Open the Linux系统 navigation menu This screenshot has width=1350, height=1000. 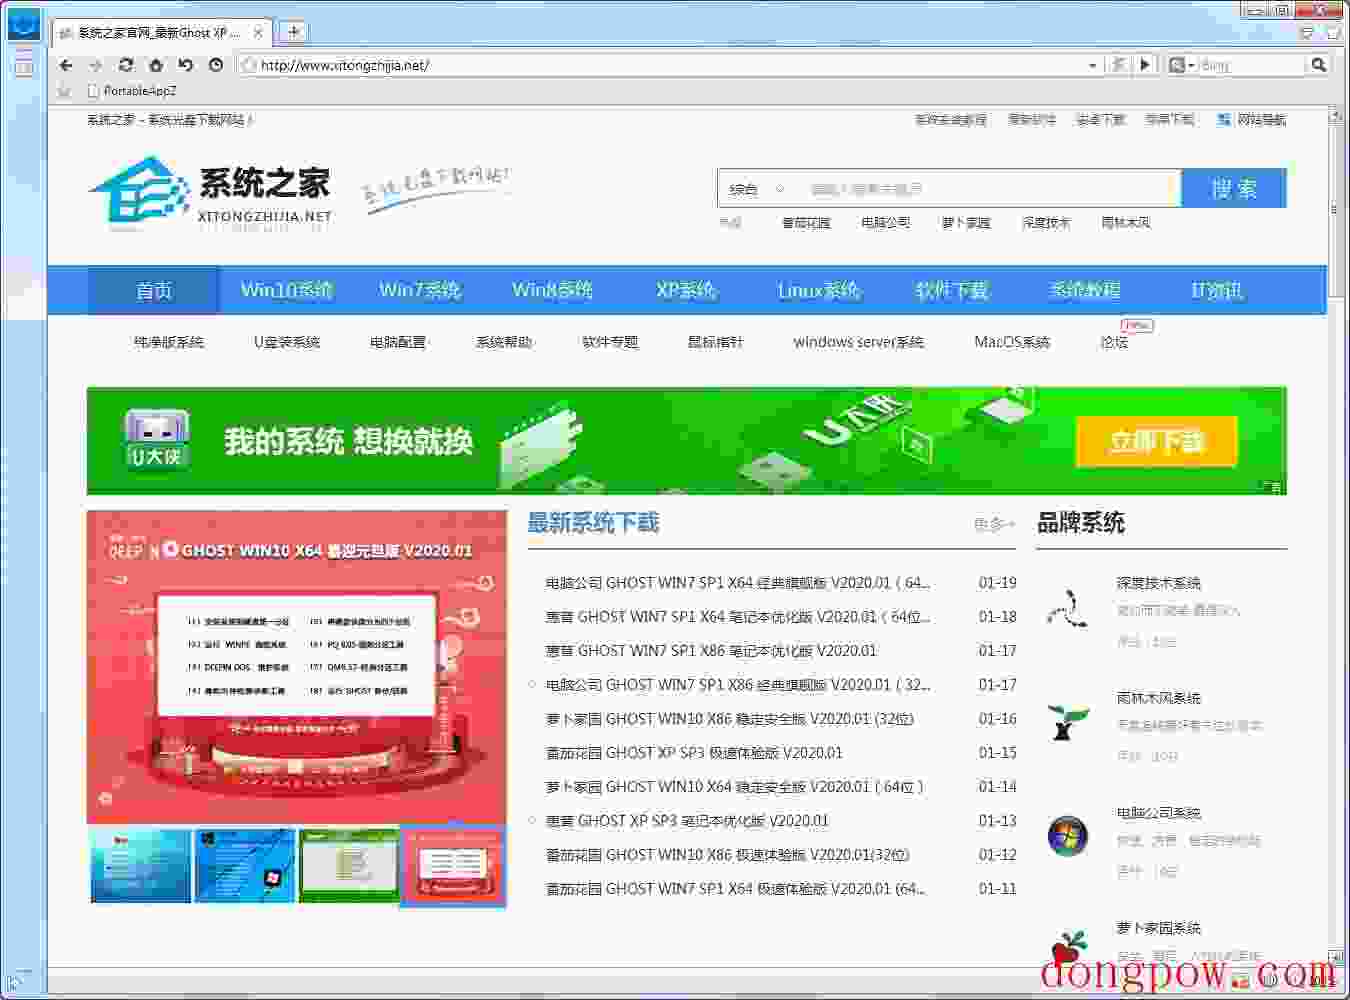[819, 291]
